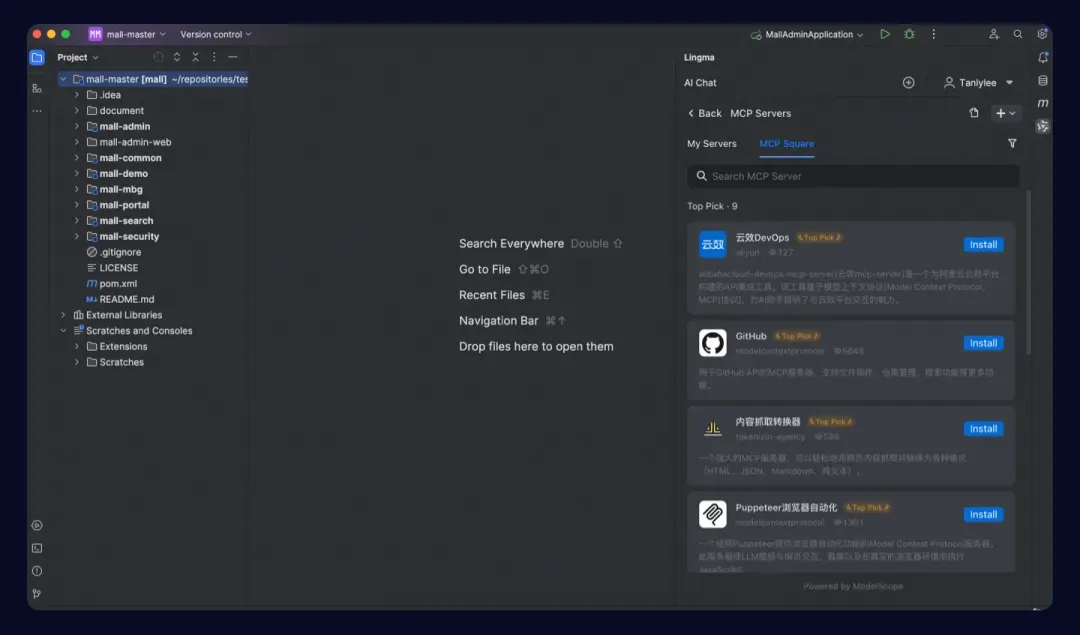Collapse all in the Project panel toolbar
This screenshot has width=1080, height=635.
click(196, 57)
